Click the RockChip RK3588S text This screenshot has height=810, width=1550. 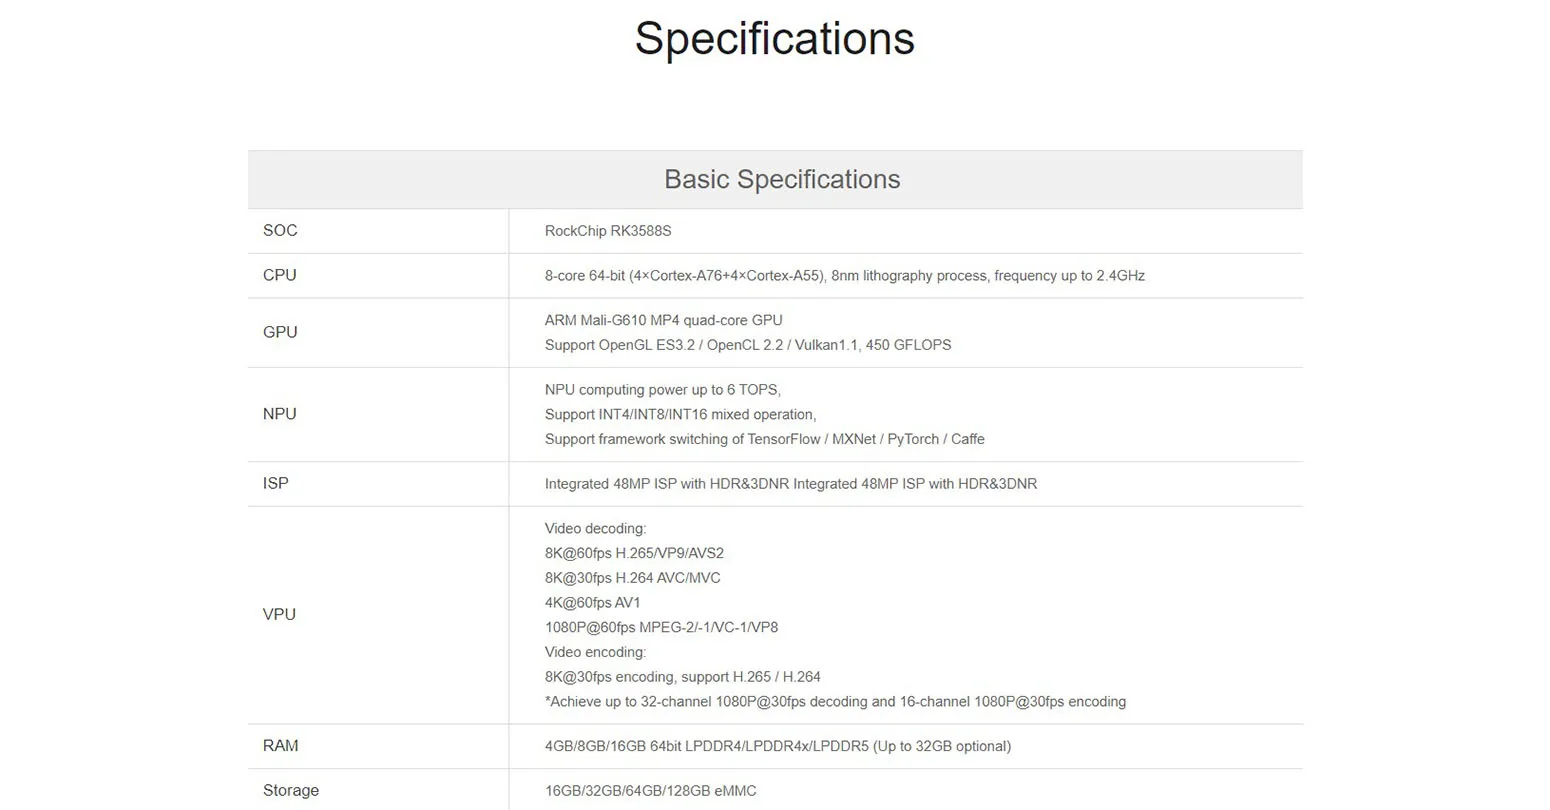(x=608, y=231)
